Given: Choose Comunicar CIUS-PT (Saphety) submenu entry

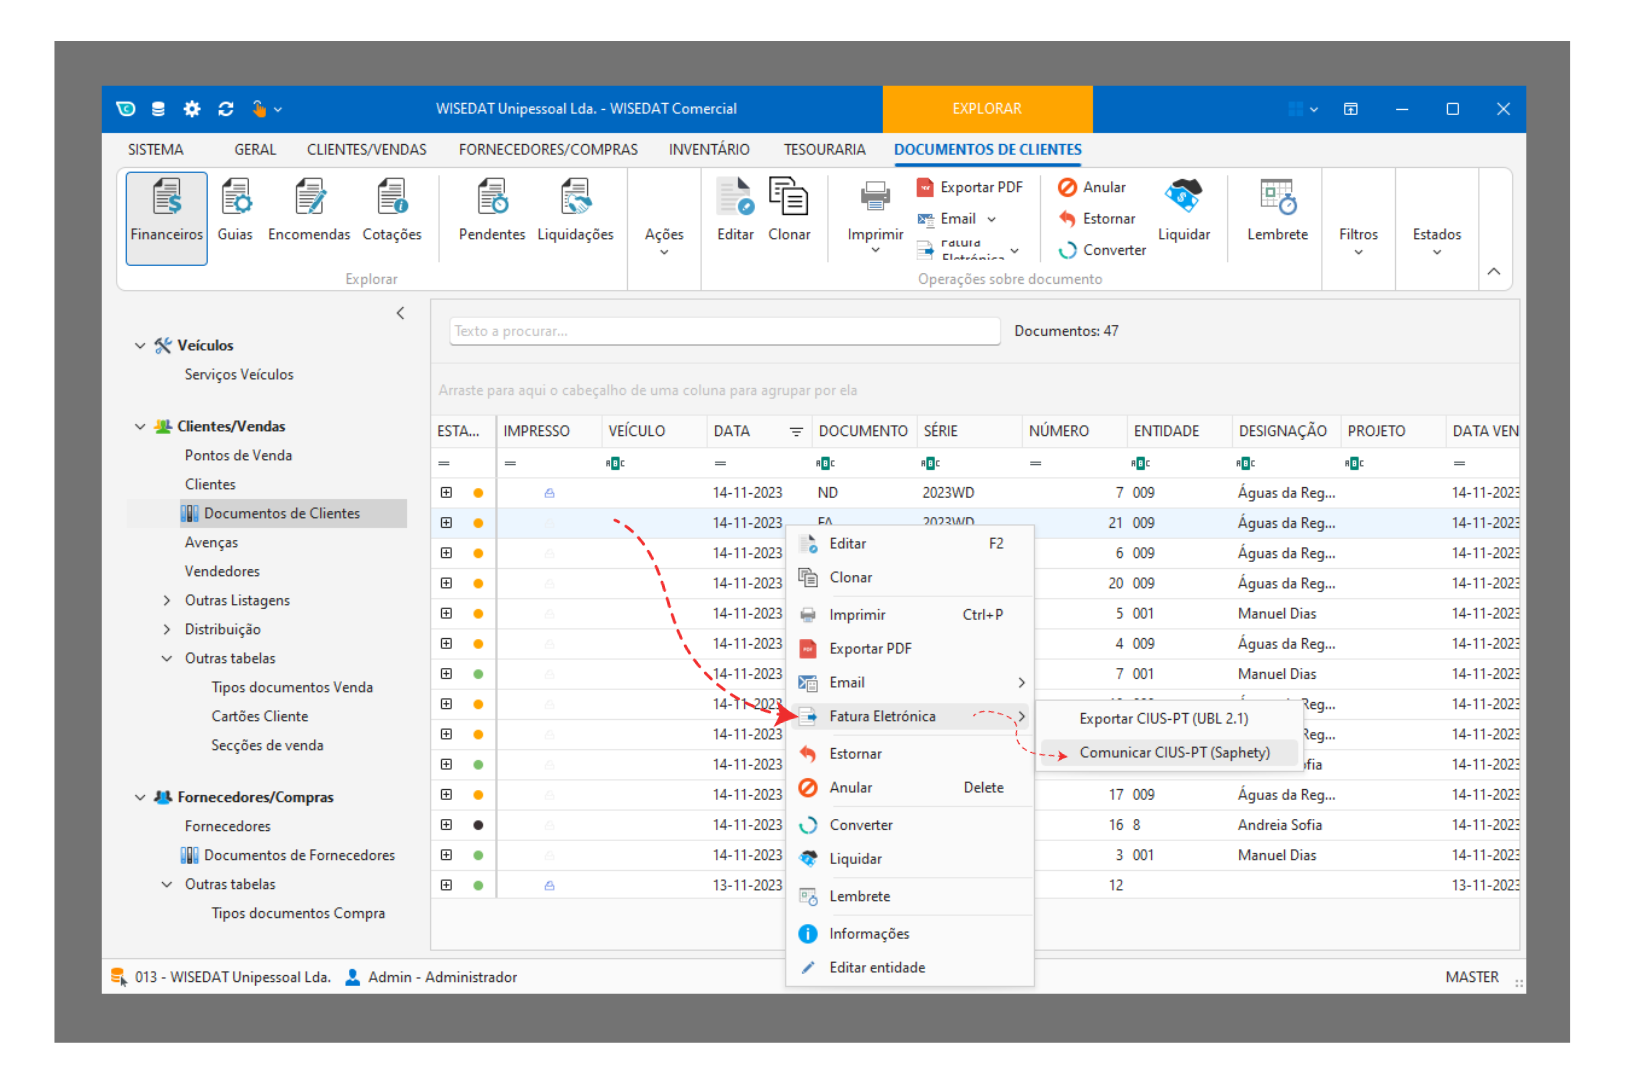Looking at the screenshot, I should click(x=1174, y=753).
